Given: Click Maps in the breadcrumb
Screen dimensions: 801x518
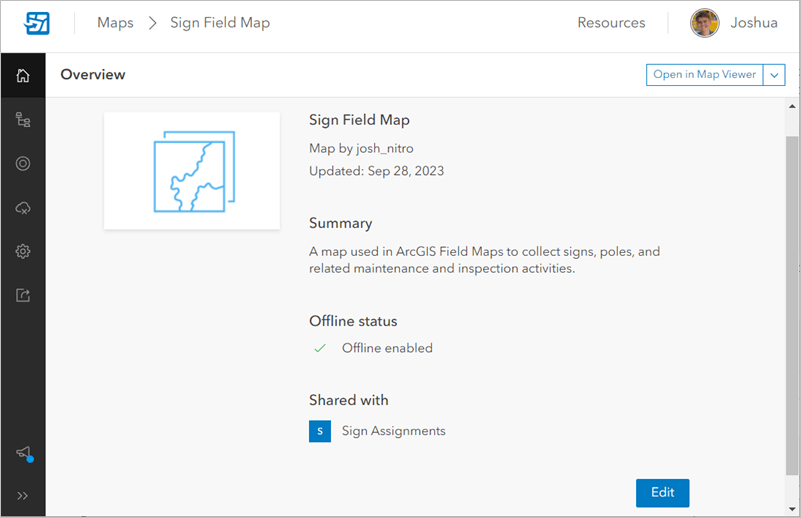Looking at the screenshot, I should [x=115, y=22].
